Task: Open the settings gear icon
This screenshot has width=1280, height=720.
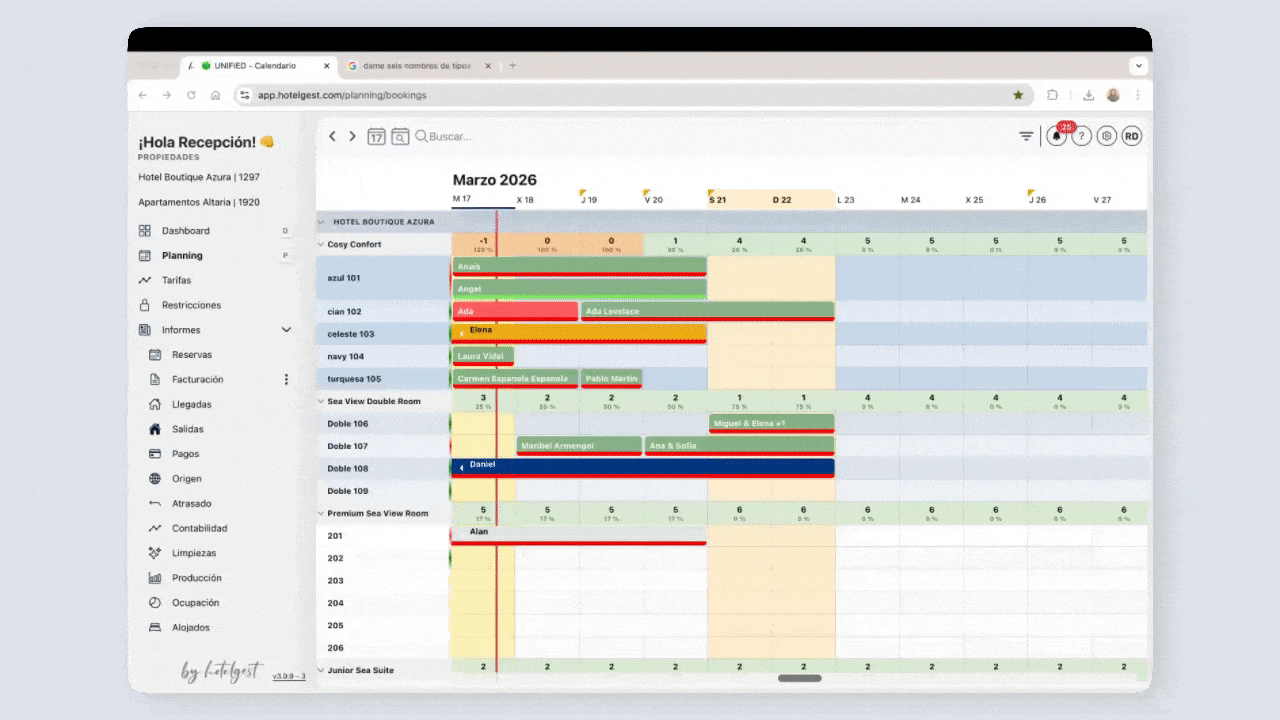Action: [x=1106, y=137]
